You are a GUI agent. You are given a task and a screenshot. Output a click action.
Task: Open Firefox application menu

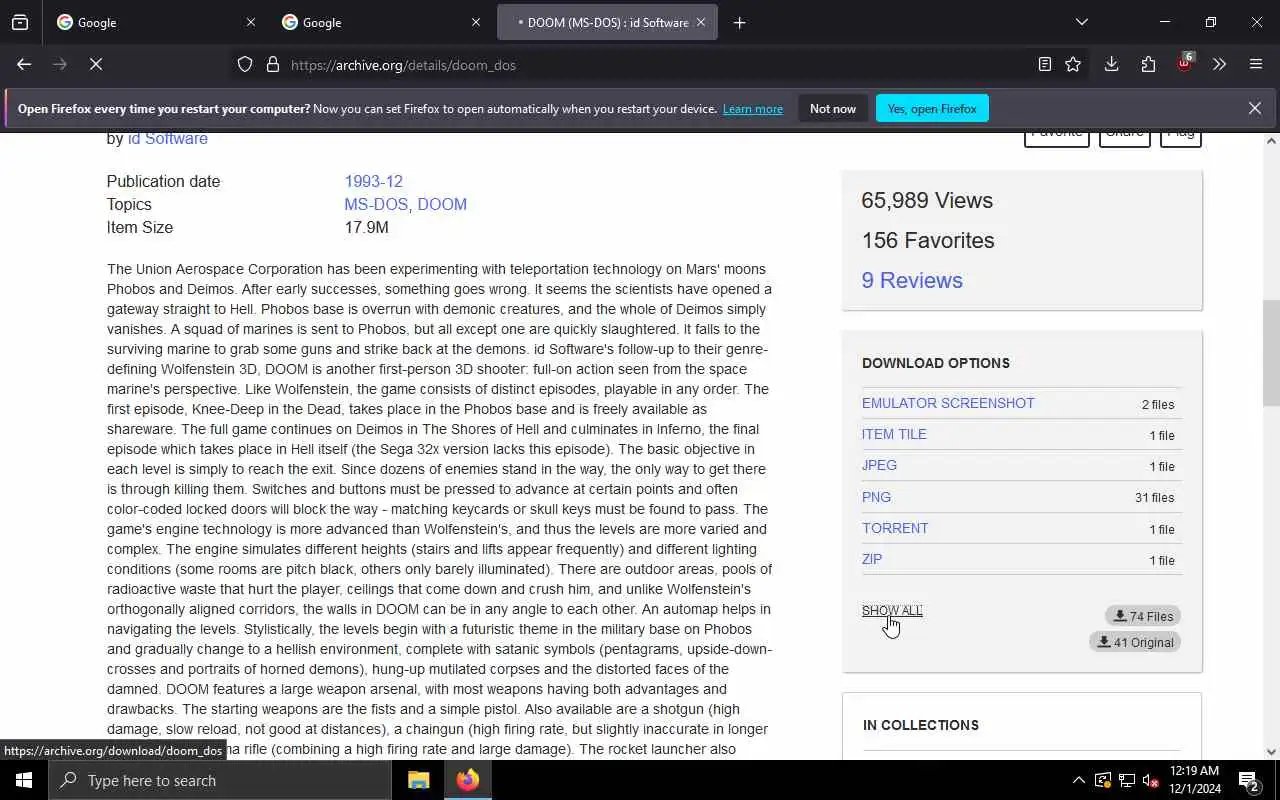1256,64
